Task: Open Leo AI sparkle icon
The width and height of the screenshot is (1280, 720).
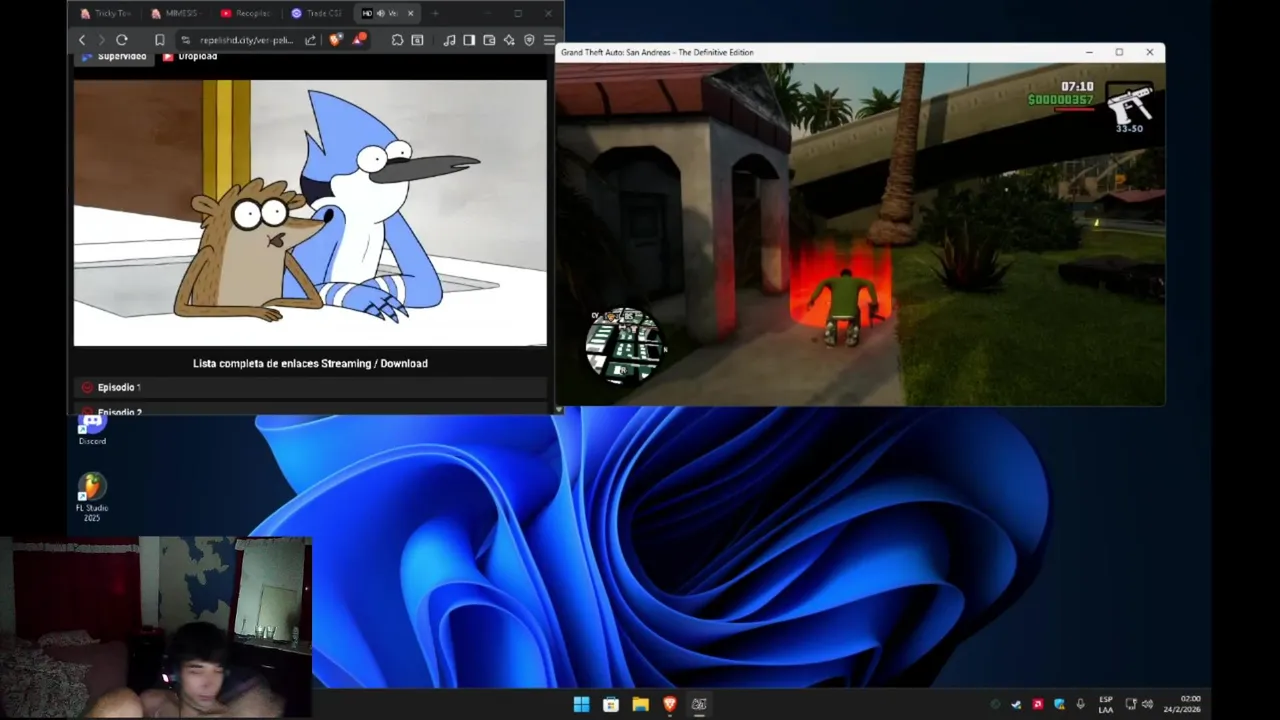Action: pyautogui.click(x=509, y=40)
